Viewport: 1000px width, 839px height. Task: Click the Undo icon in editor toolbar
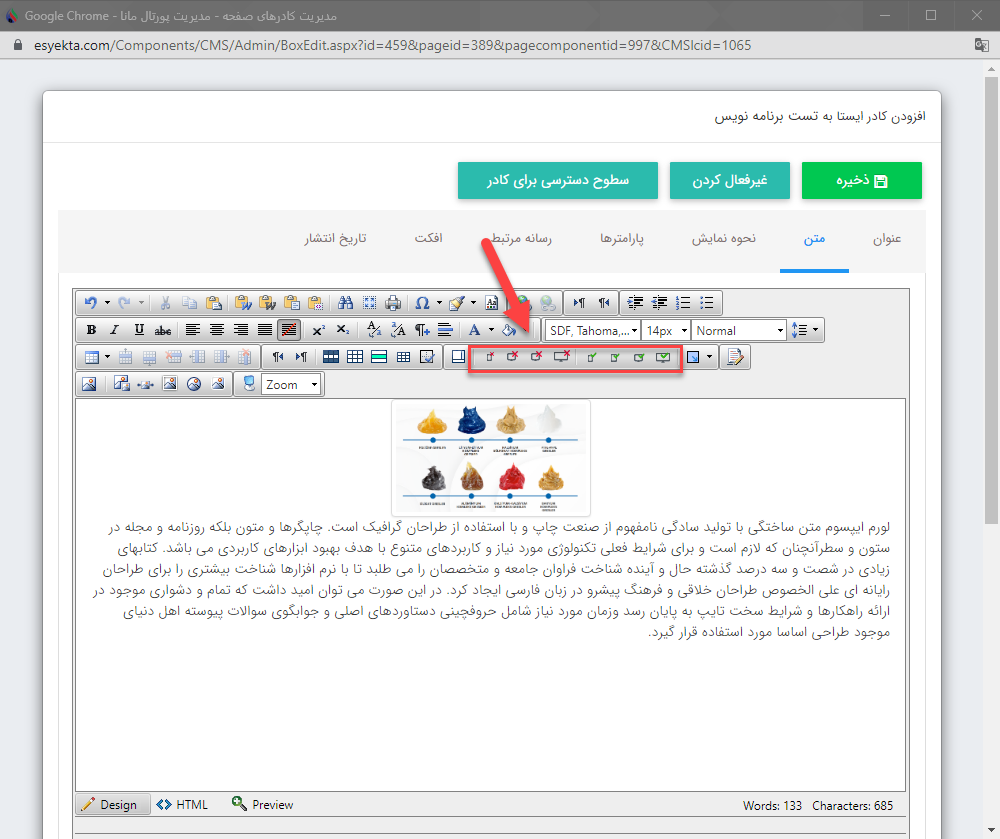coord(93,302)
